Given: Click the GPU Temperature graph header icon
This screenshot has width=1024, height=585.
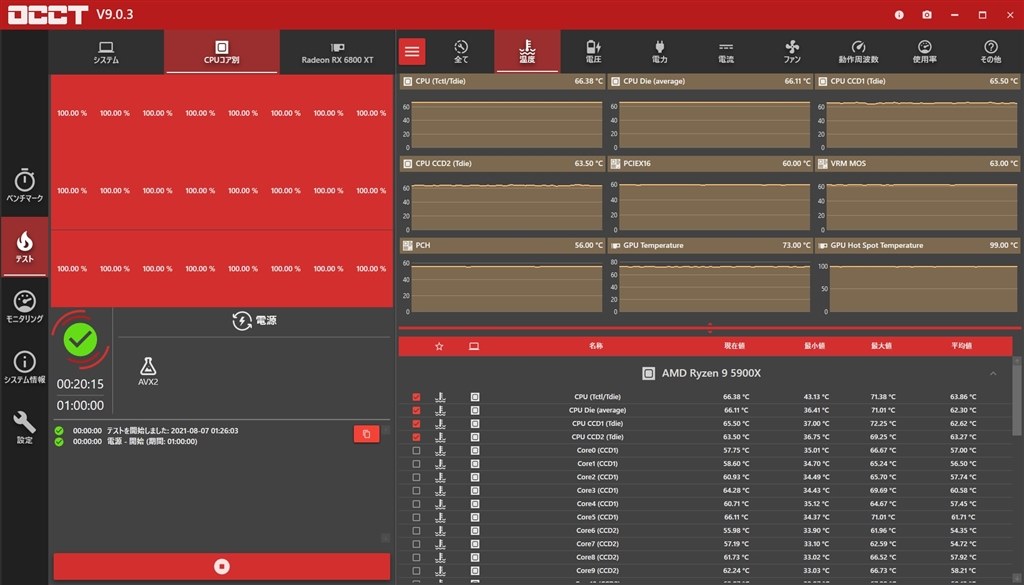Looking at the screenshot, I should (615, 245).
